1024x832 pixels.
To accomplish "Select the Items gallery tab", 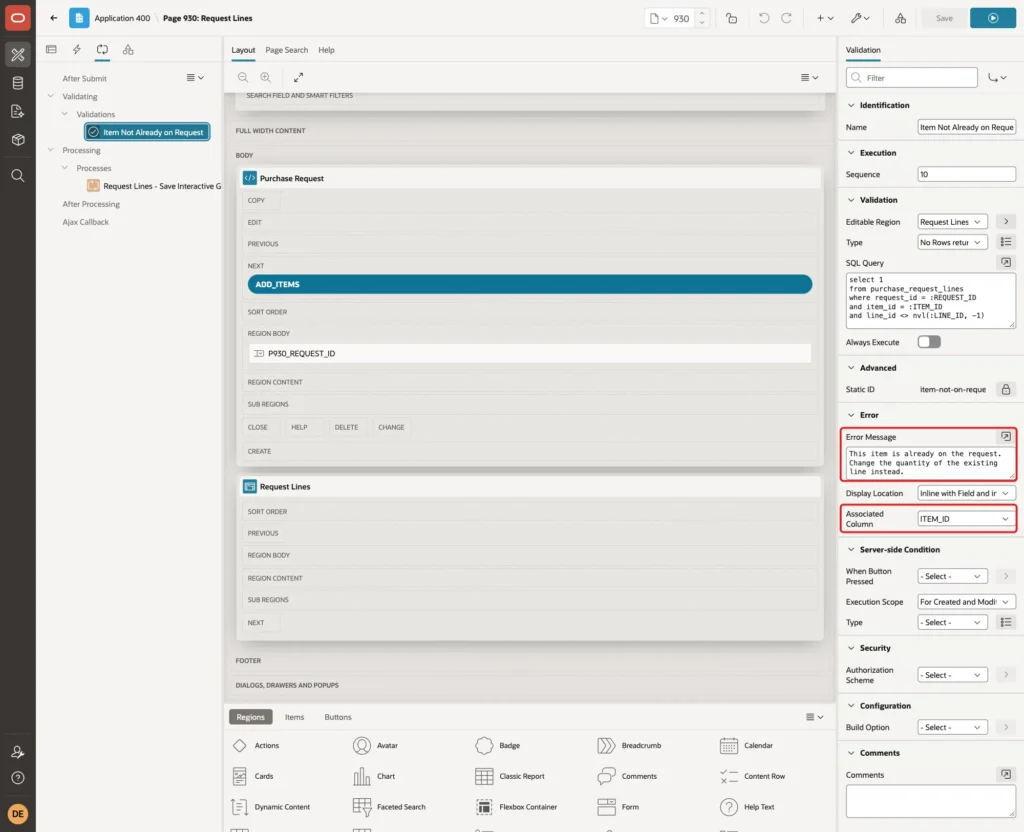I will click(x=295, y=717).
